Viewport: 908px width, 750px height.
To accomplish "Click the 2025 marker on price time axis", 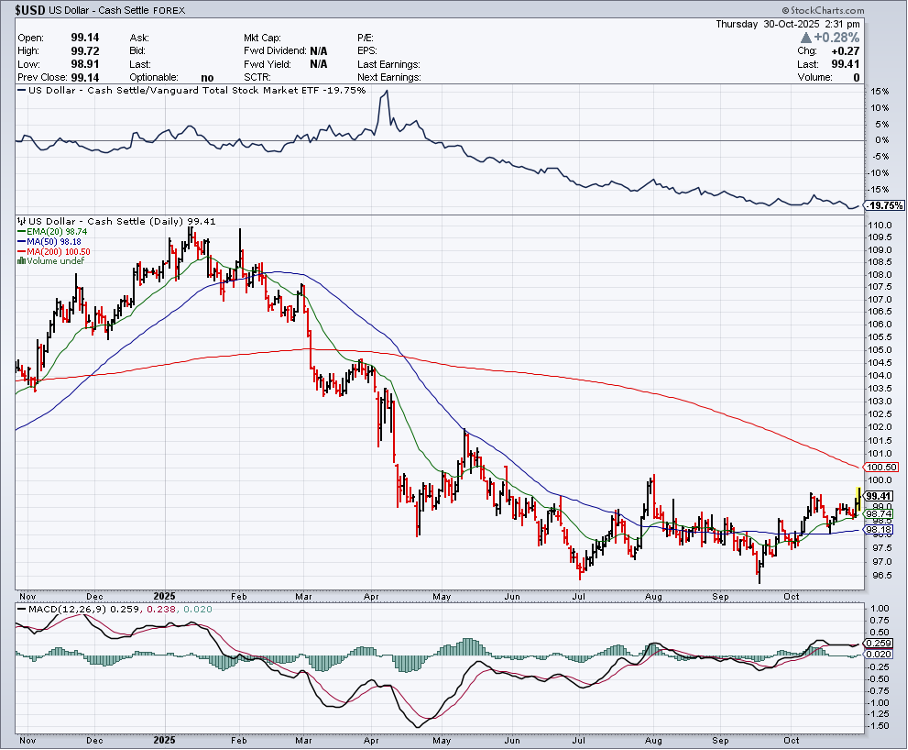I will click(164, 595).
